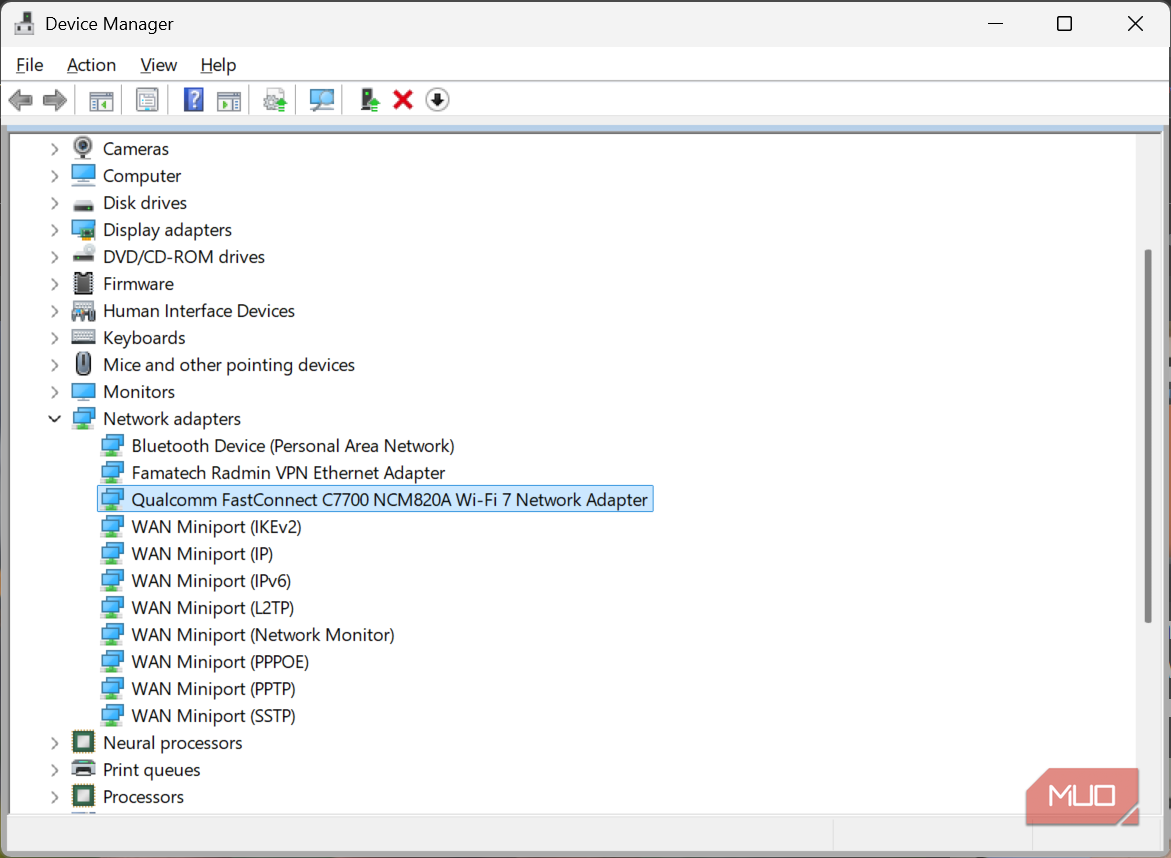
Task: Click the Firmware chip icon
Action: pyautogui.click(x=83, y=284)
